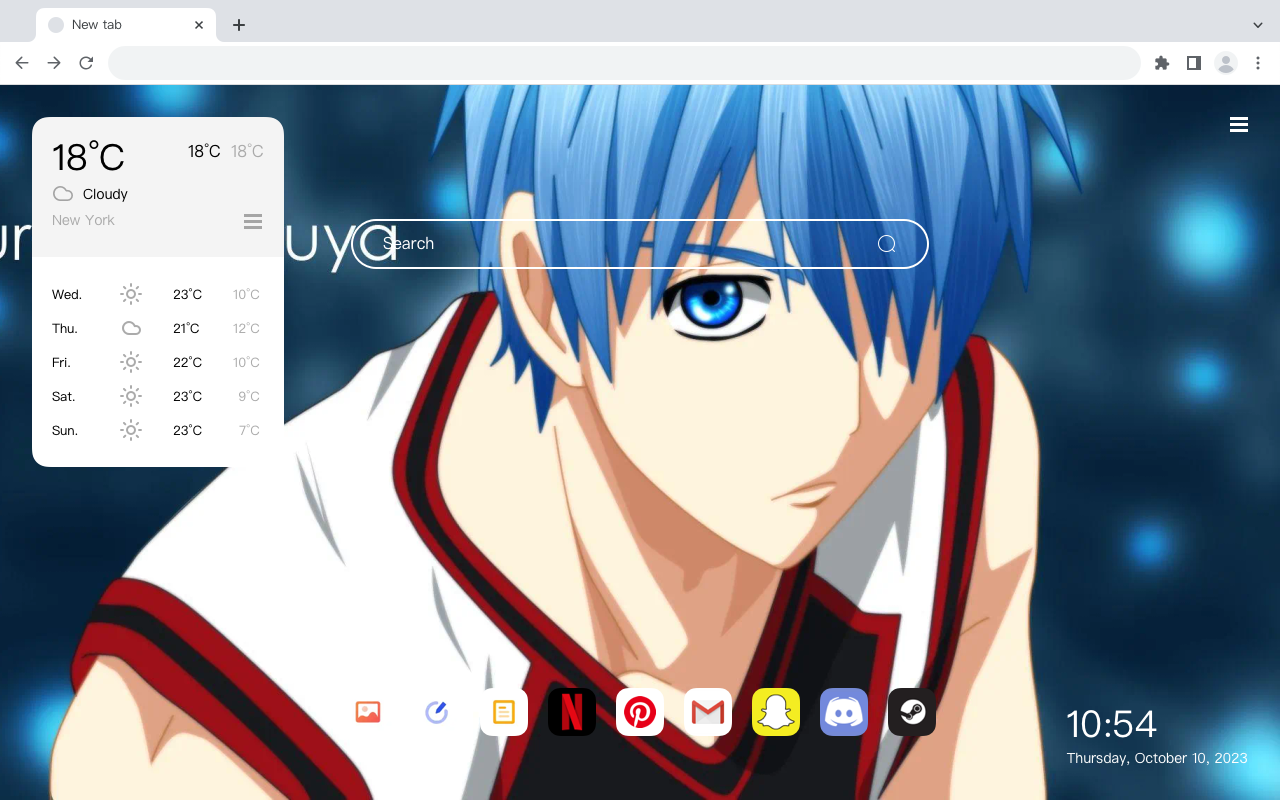The image size is (1280, 800).
Task: Select the Fri. forecast row label
Action: 62,363
